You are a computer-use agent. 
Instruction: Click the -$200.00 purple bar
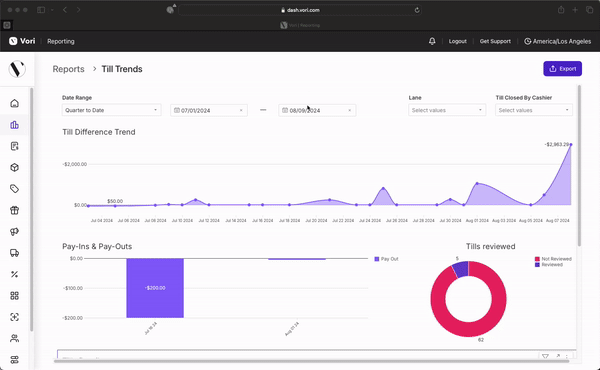coord(155,288)
